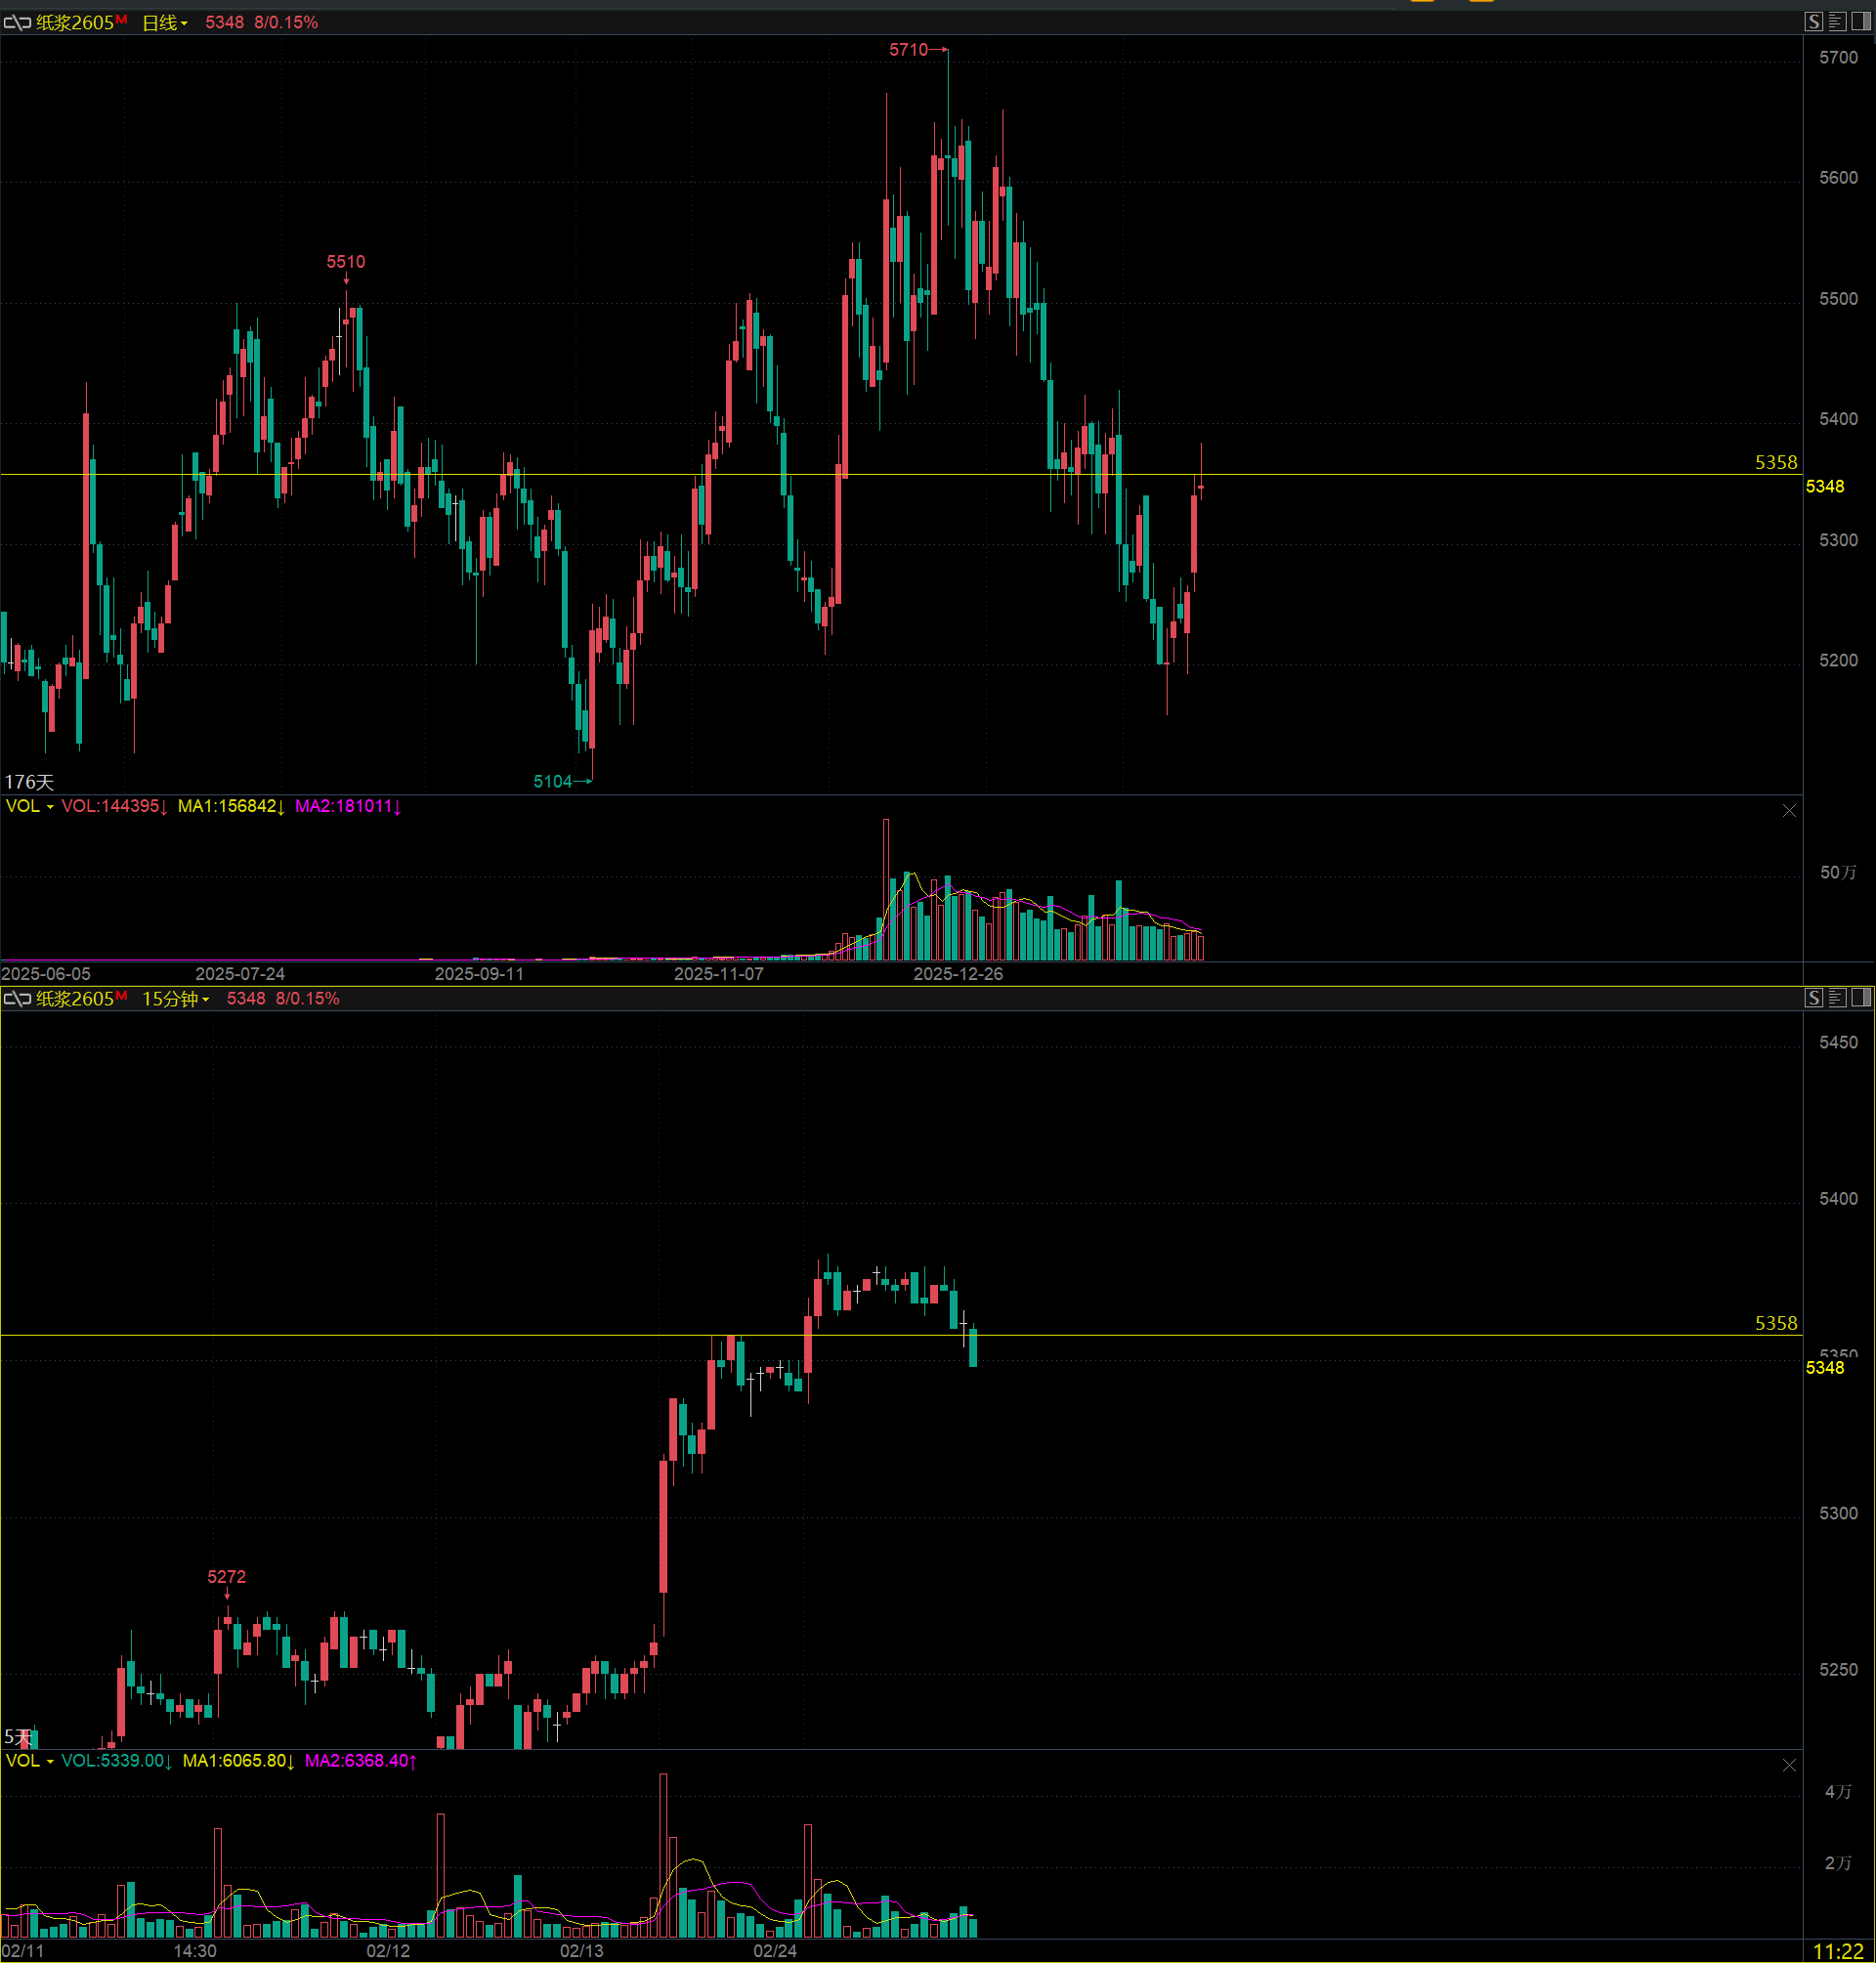Close the bottom chart's VOL indicator pane

pyautogui.click(x=1789, y=1766)
